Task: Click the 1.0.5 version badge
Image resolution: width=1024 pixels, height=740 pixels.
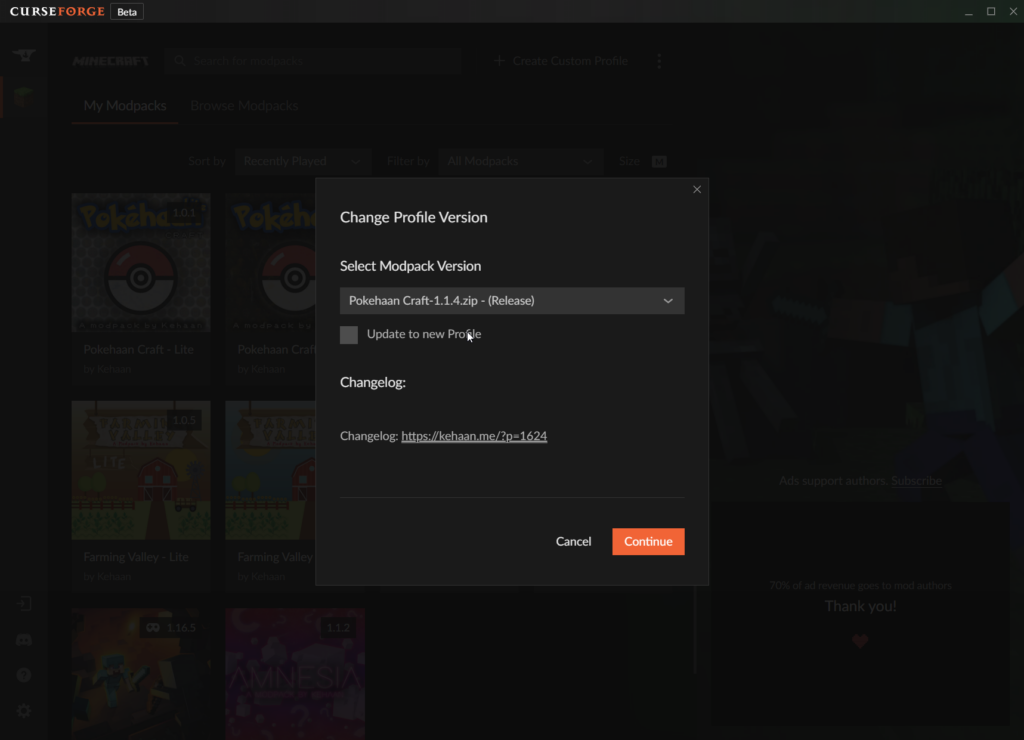Action: pyautogui.click(x=184, y=420)
